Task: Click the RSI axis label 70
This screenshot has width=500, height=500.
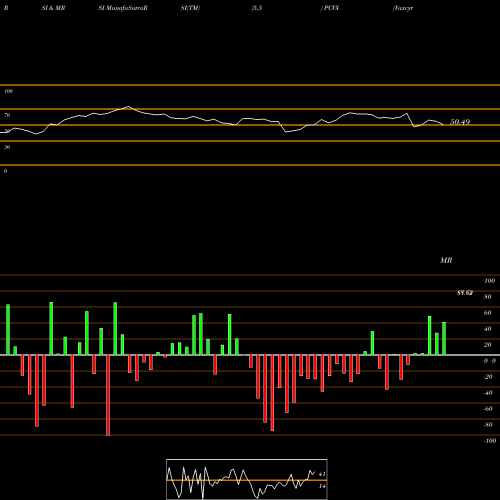Action: tap(7, 115)
